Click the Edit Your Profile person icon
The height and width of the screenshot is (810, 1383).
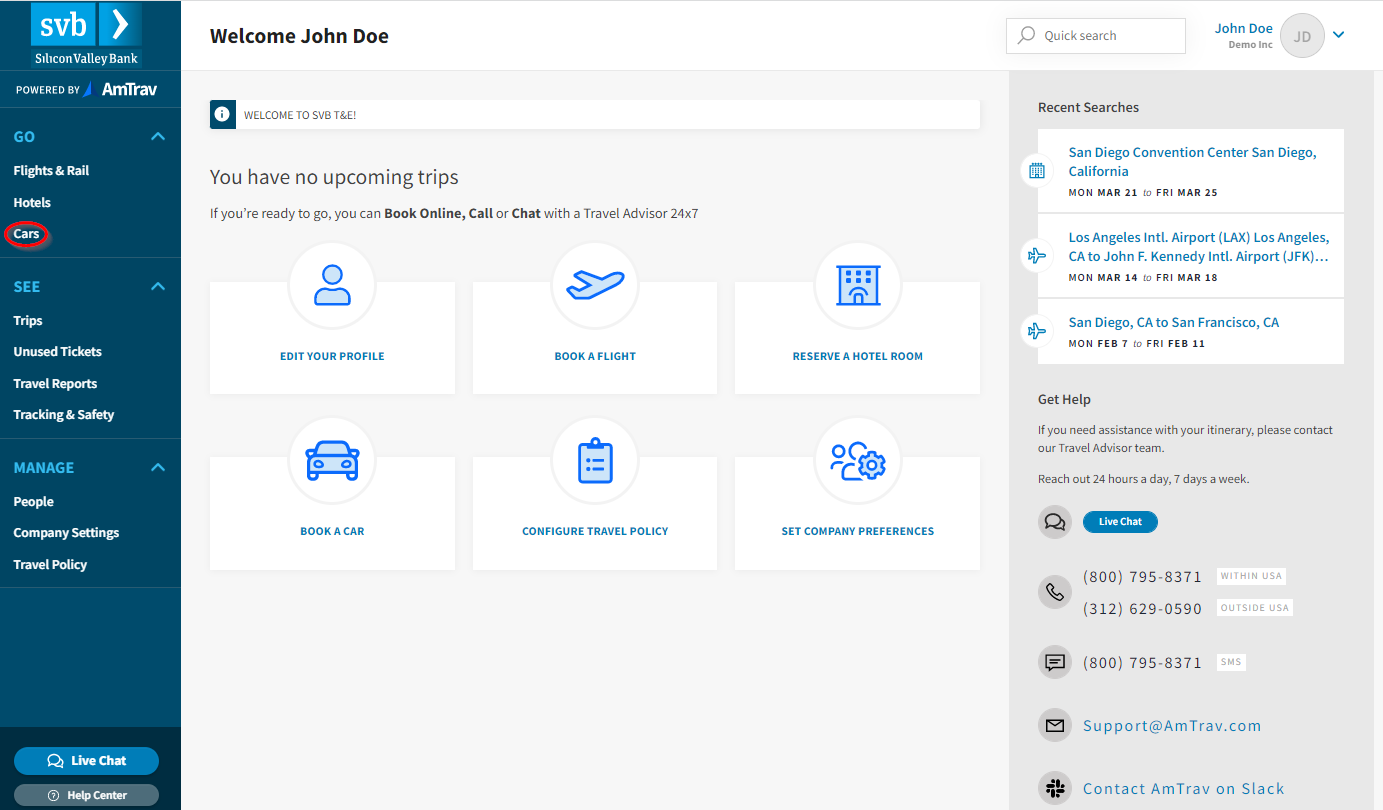click(x=332, y=285)
